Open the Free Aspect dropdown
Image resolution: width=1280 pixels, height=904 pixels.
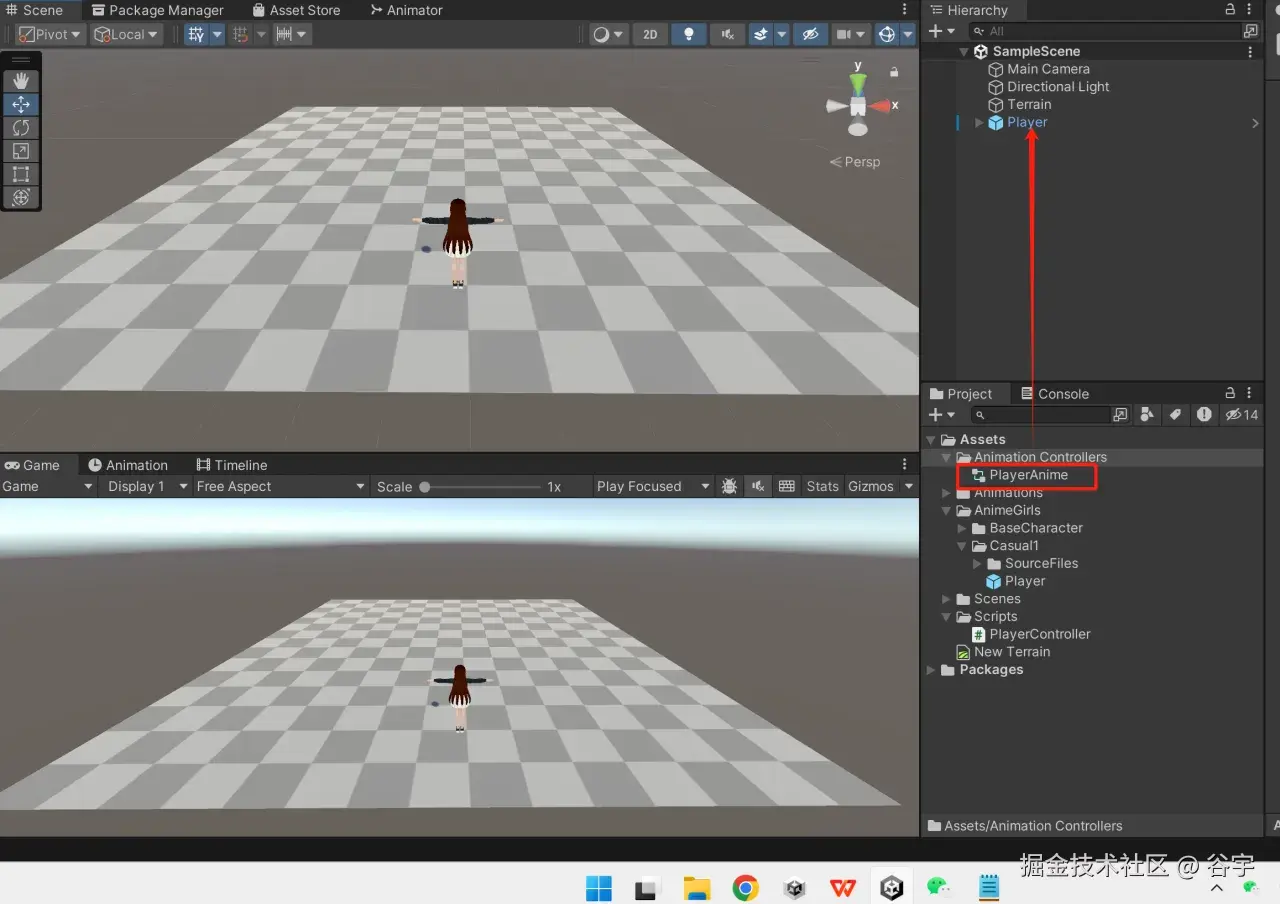[x=281, y=486]
